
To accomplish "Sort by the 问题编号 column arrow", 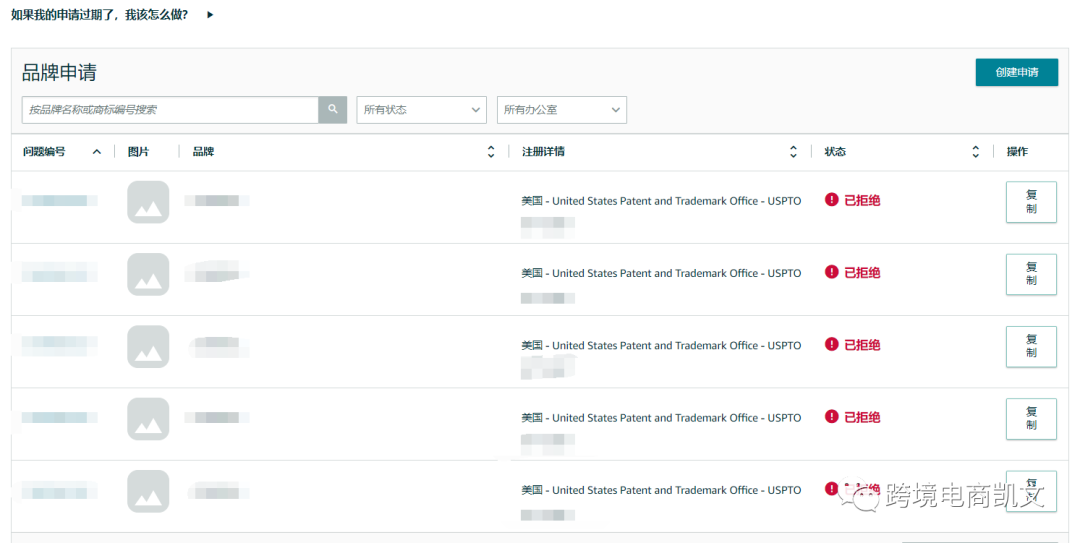I will [96, 152].
